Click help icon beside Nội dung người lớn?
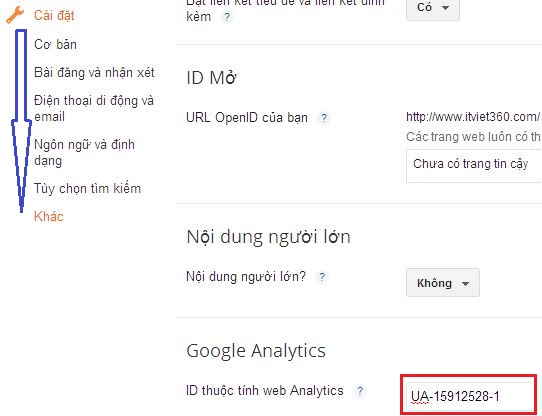 pyautogui.click(x=322, y=277)
